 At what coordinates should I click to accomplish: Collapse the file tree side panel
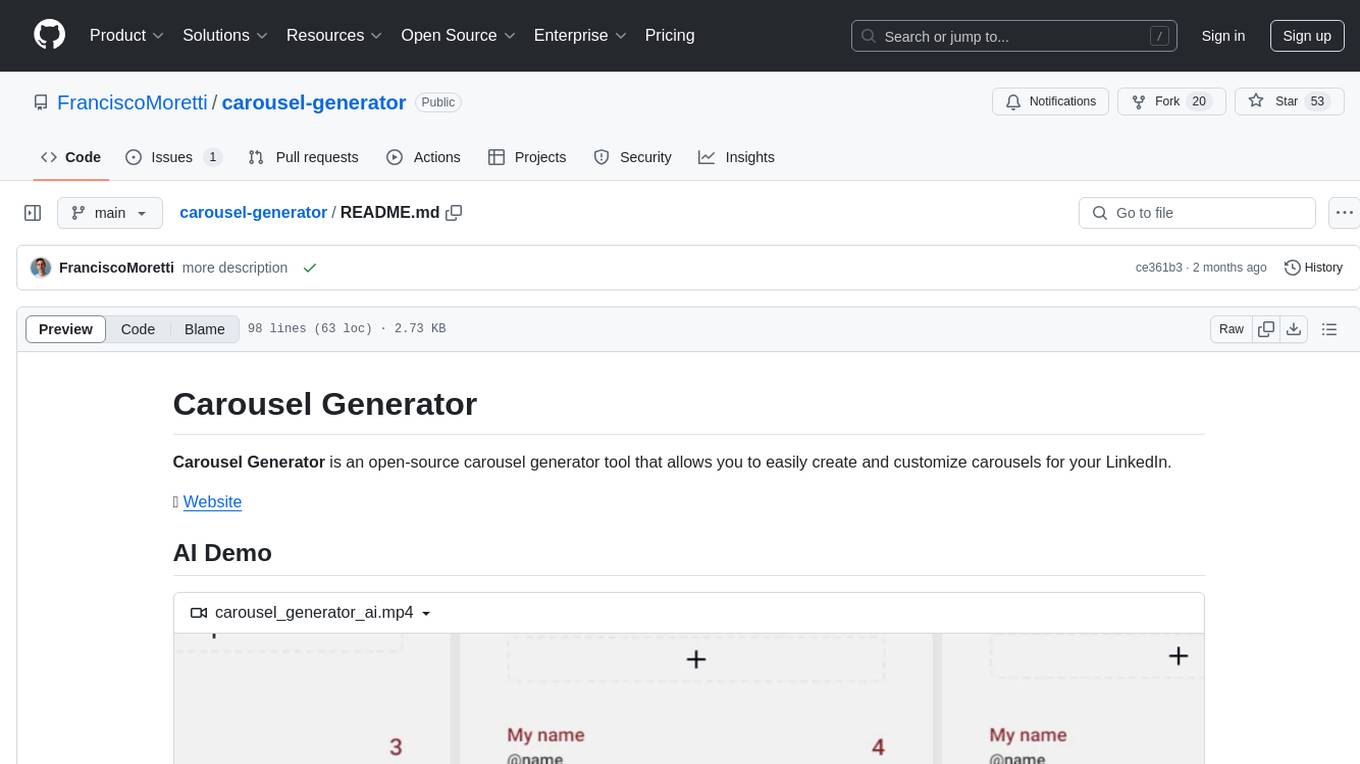coord(33,213)
